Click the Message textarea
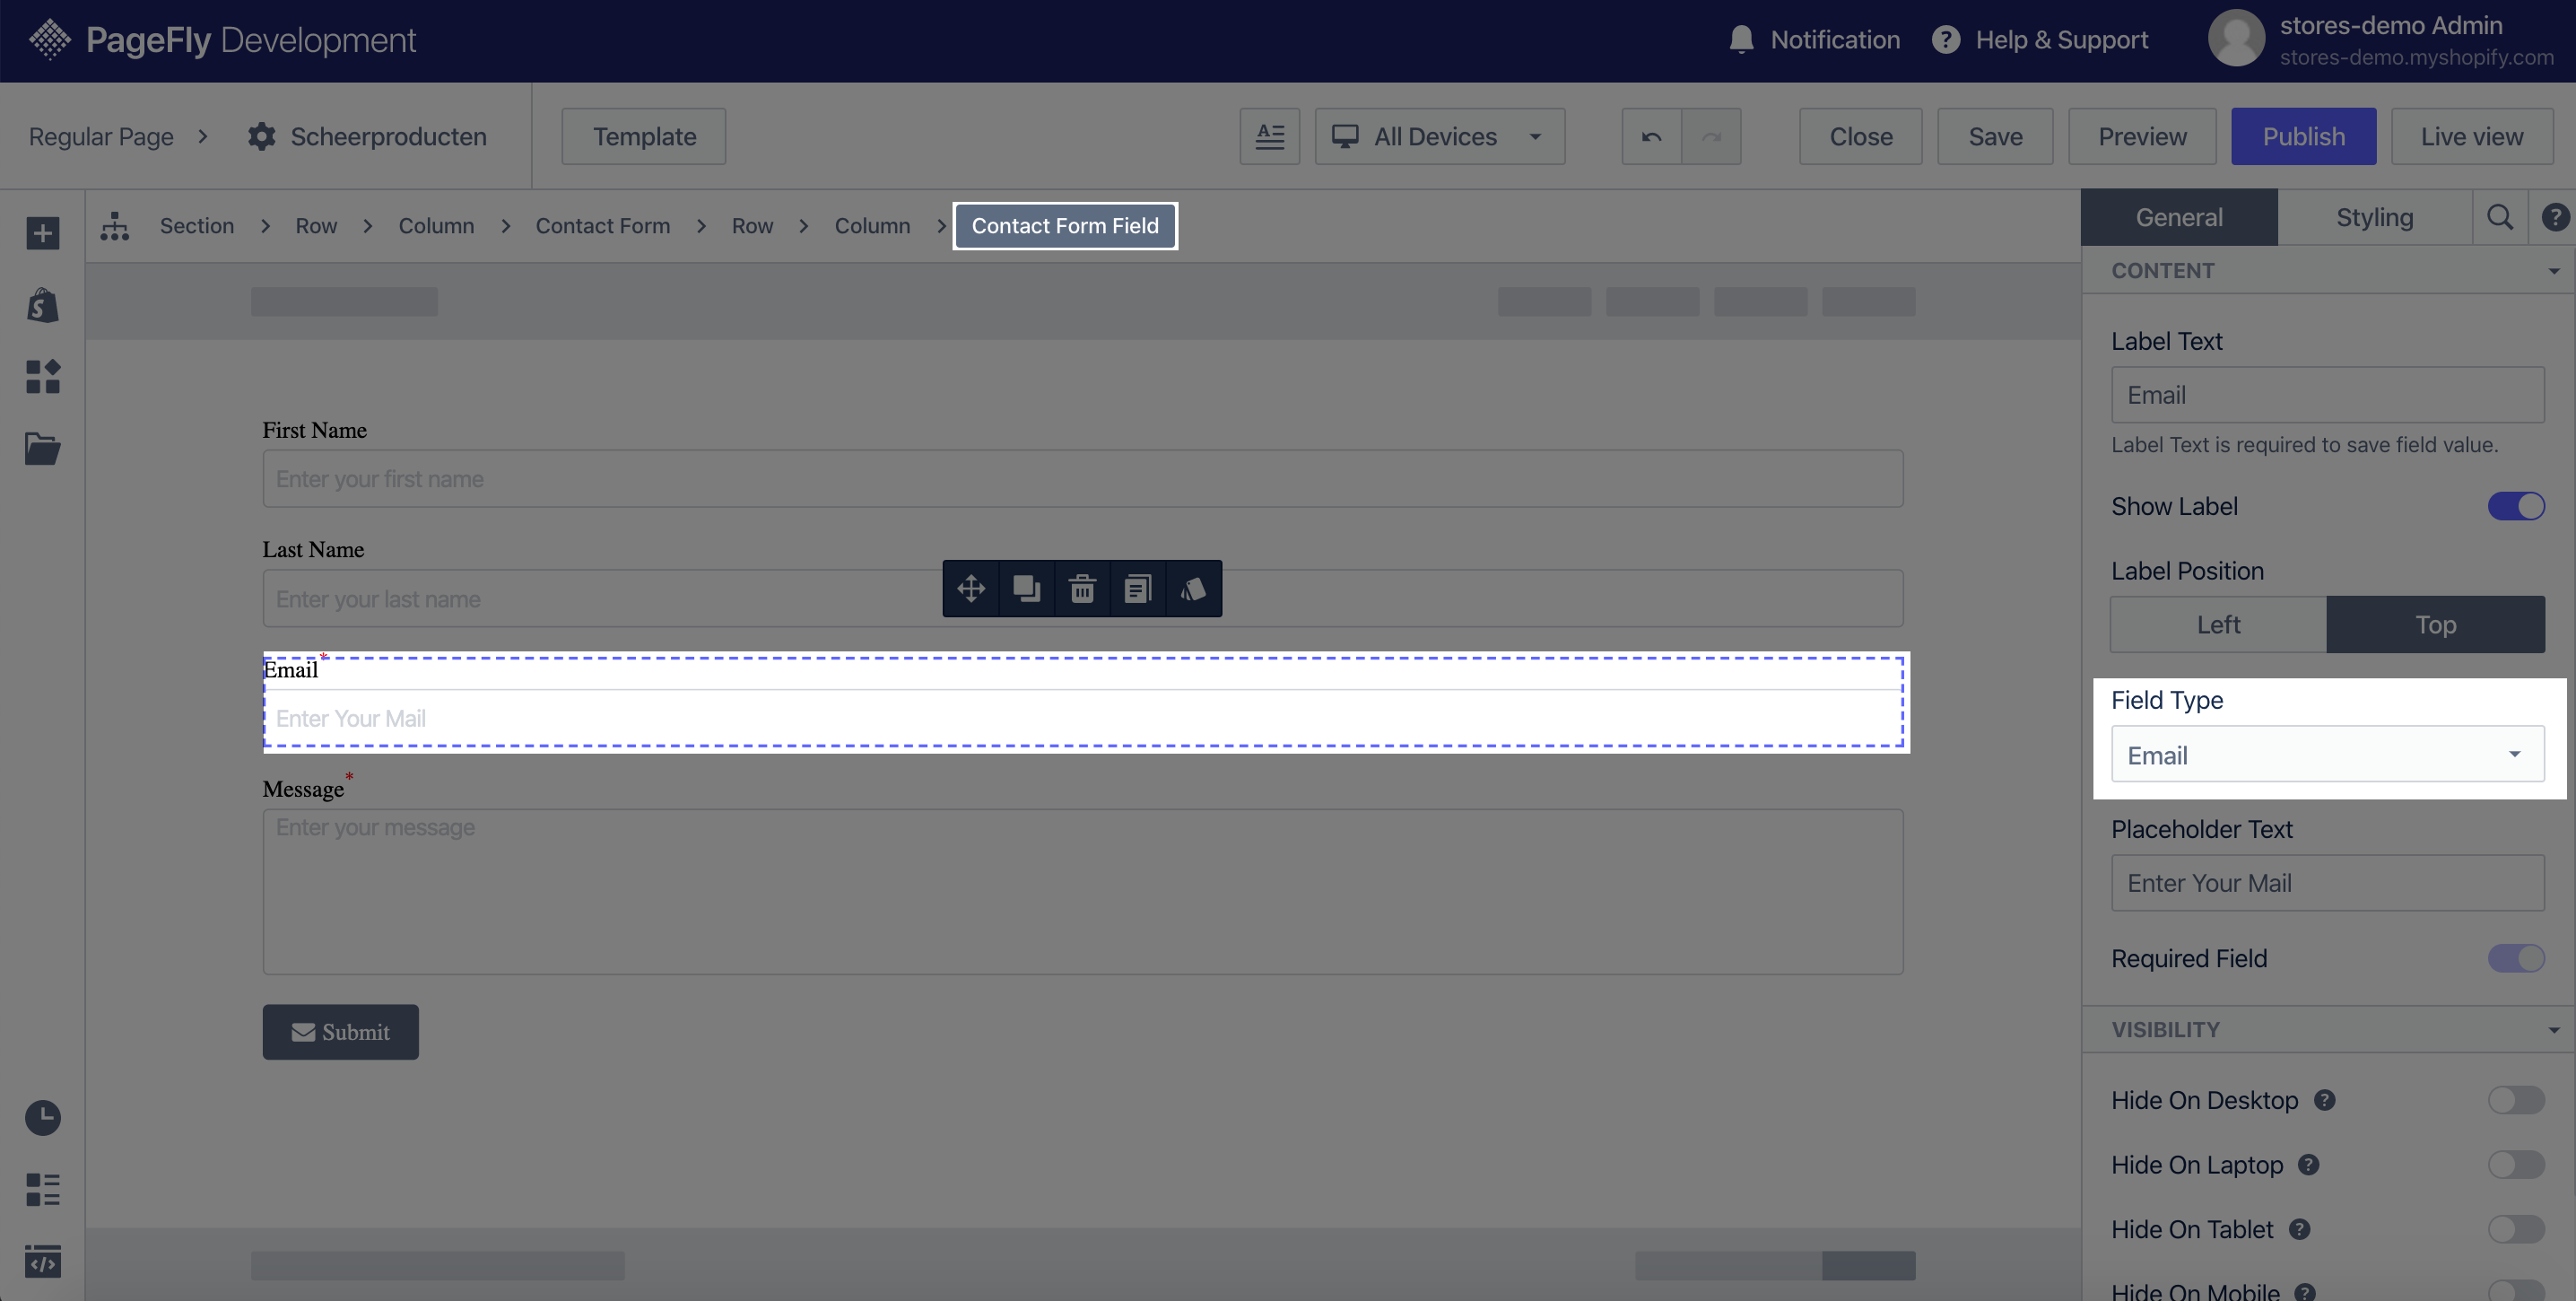The width and height of the screenshot is (2576, 1301). [x=1082, y=892]
